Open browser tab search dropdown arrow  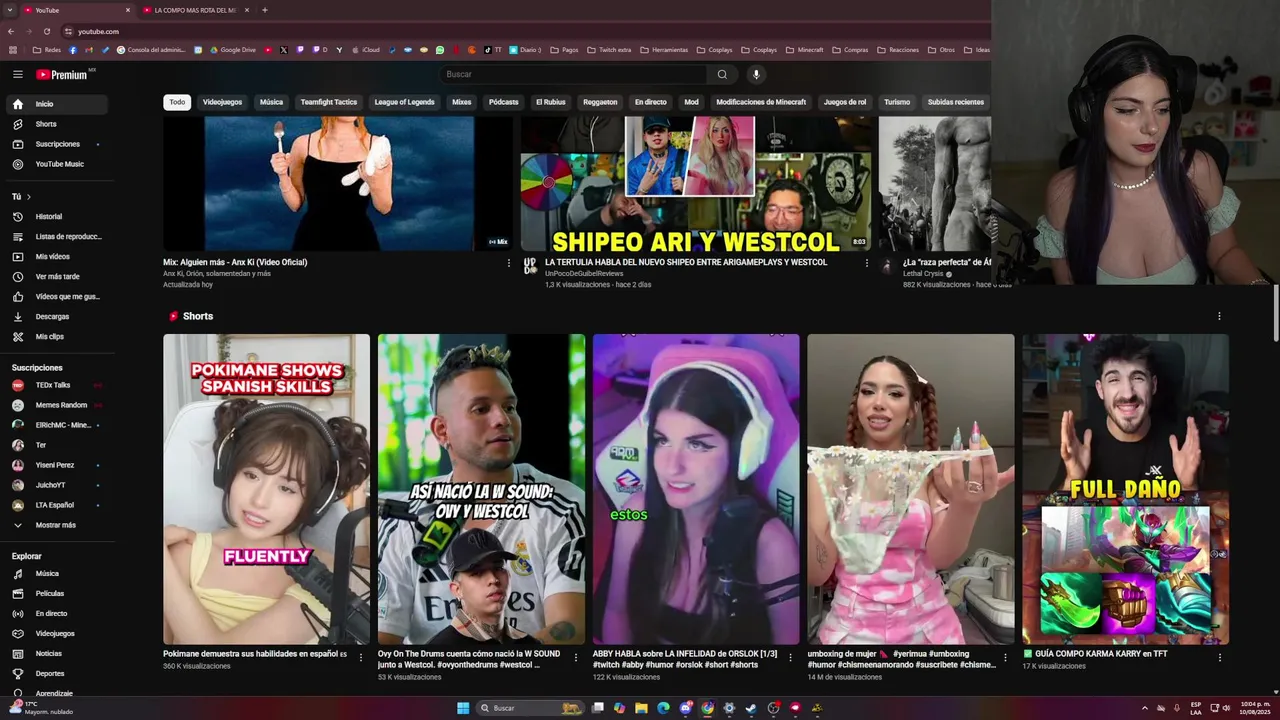point(10,10)
